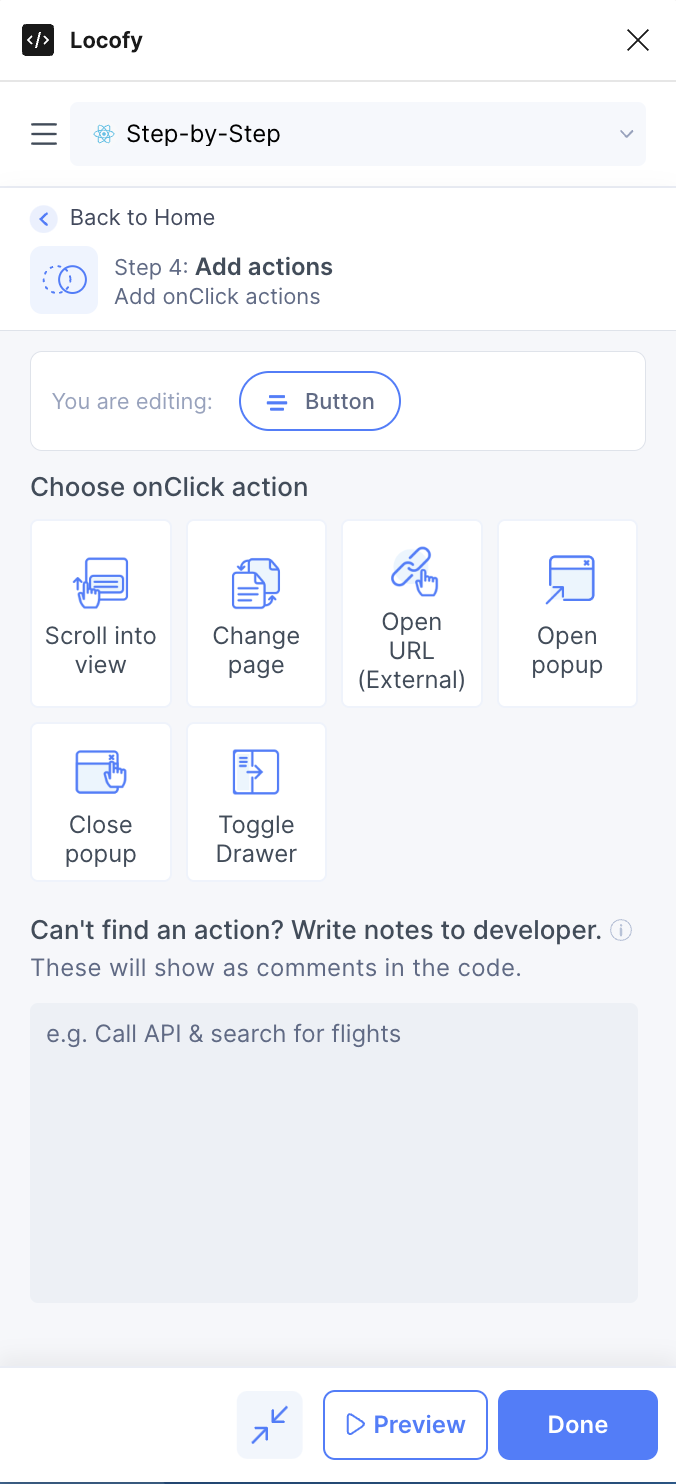Select the Button element chip being edited
676x1484 pixels.
[320, 401]
